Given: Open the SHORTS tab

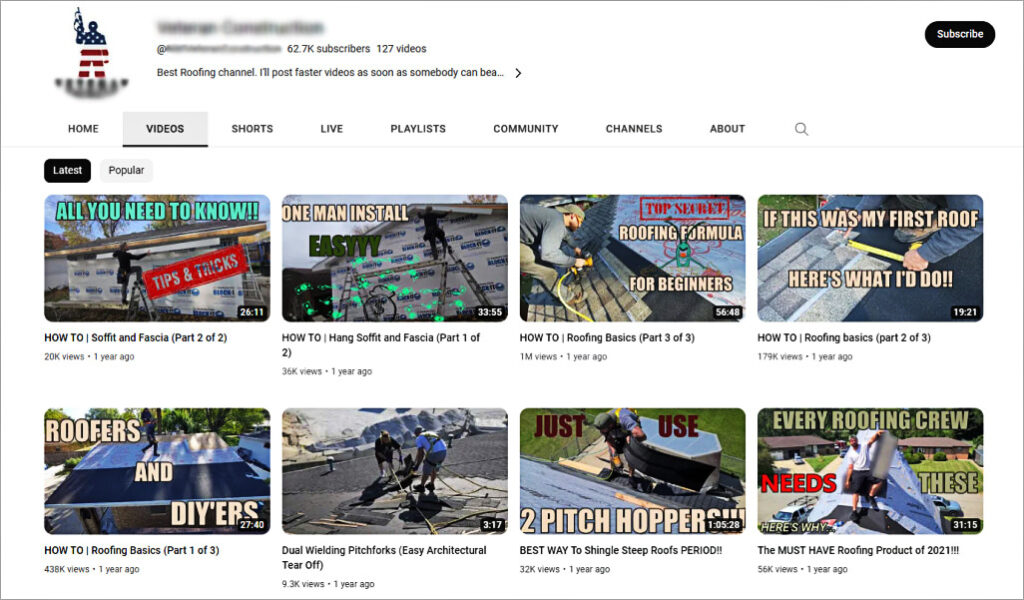Looking at the screenshot, I should click(x=251, y=128).
